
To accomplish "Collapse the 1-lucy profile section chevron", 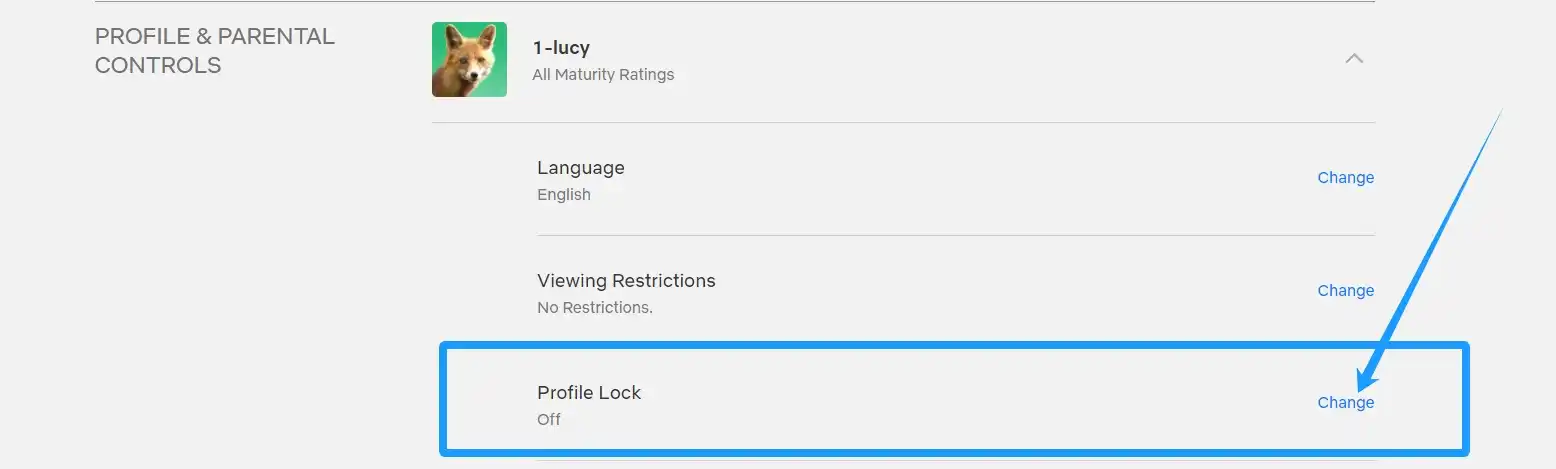I will click(x=1354, y=58).
